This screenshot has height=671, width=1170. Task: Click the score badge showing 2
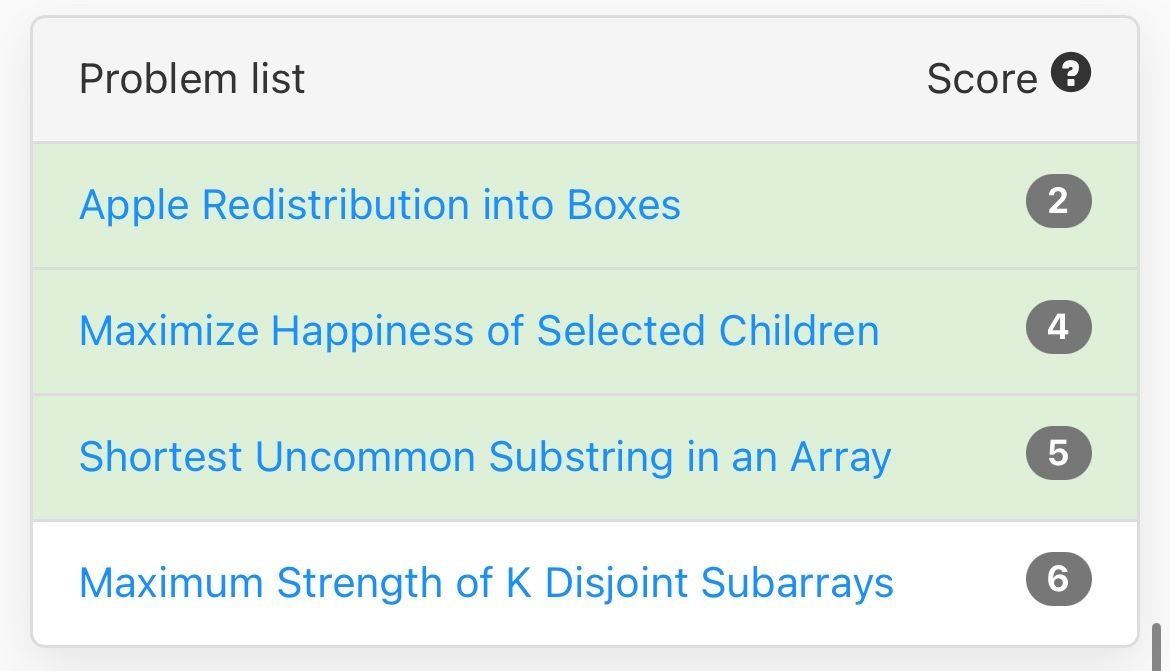[1058, 201]
